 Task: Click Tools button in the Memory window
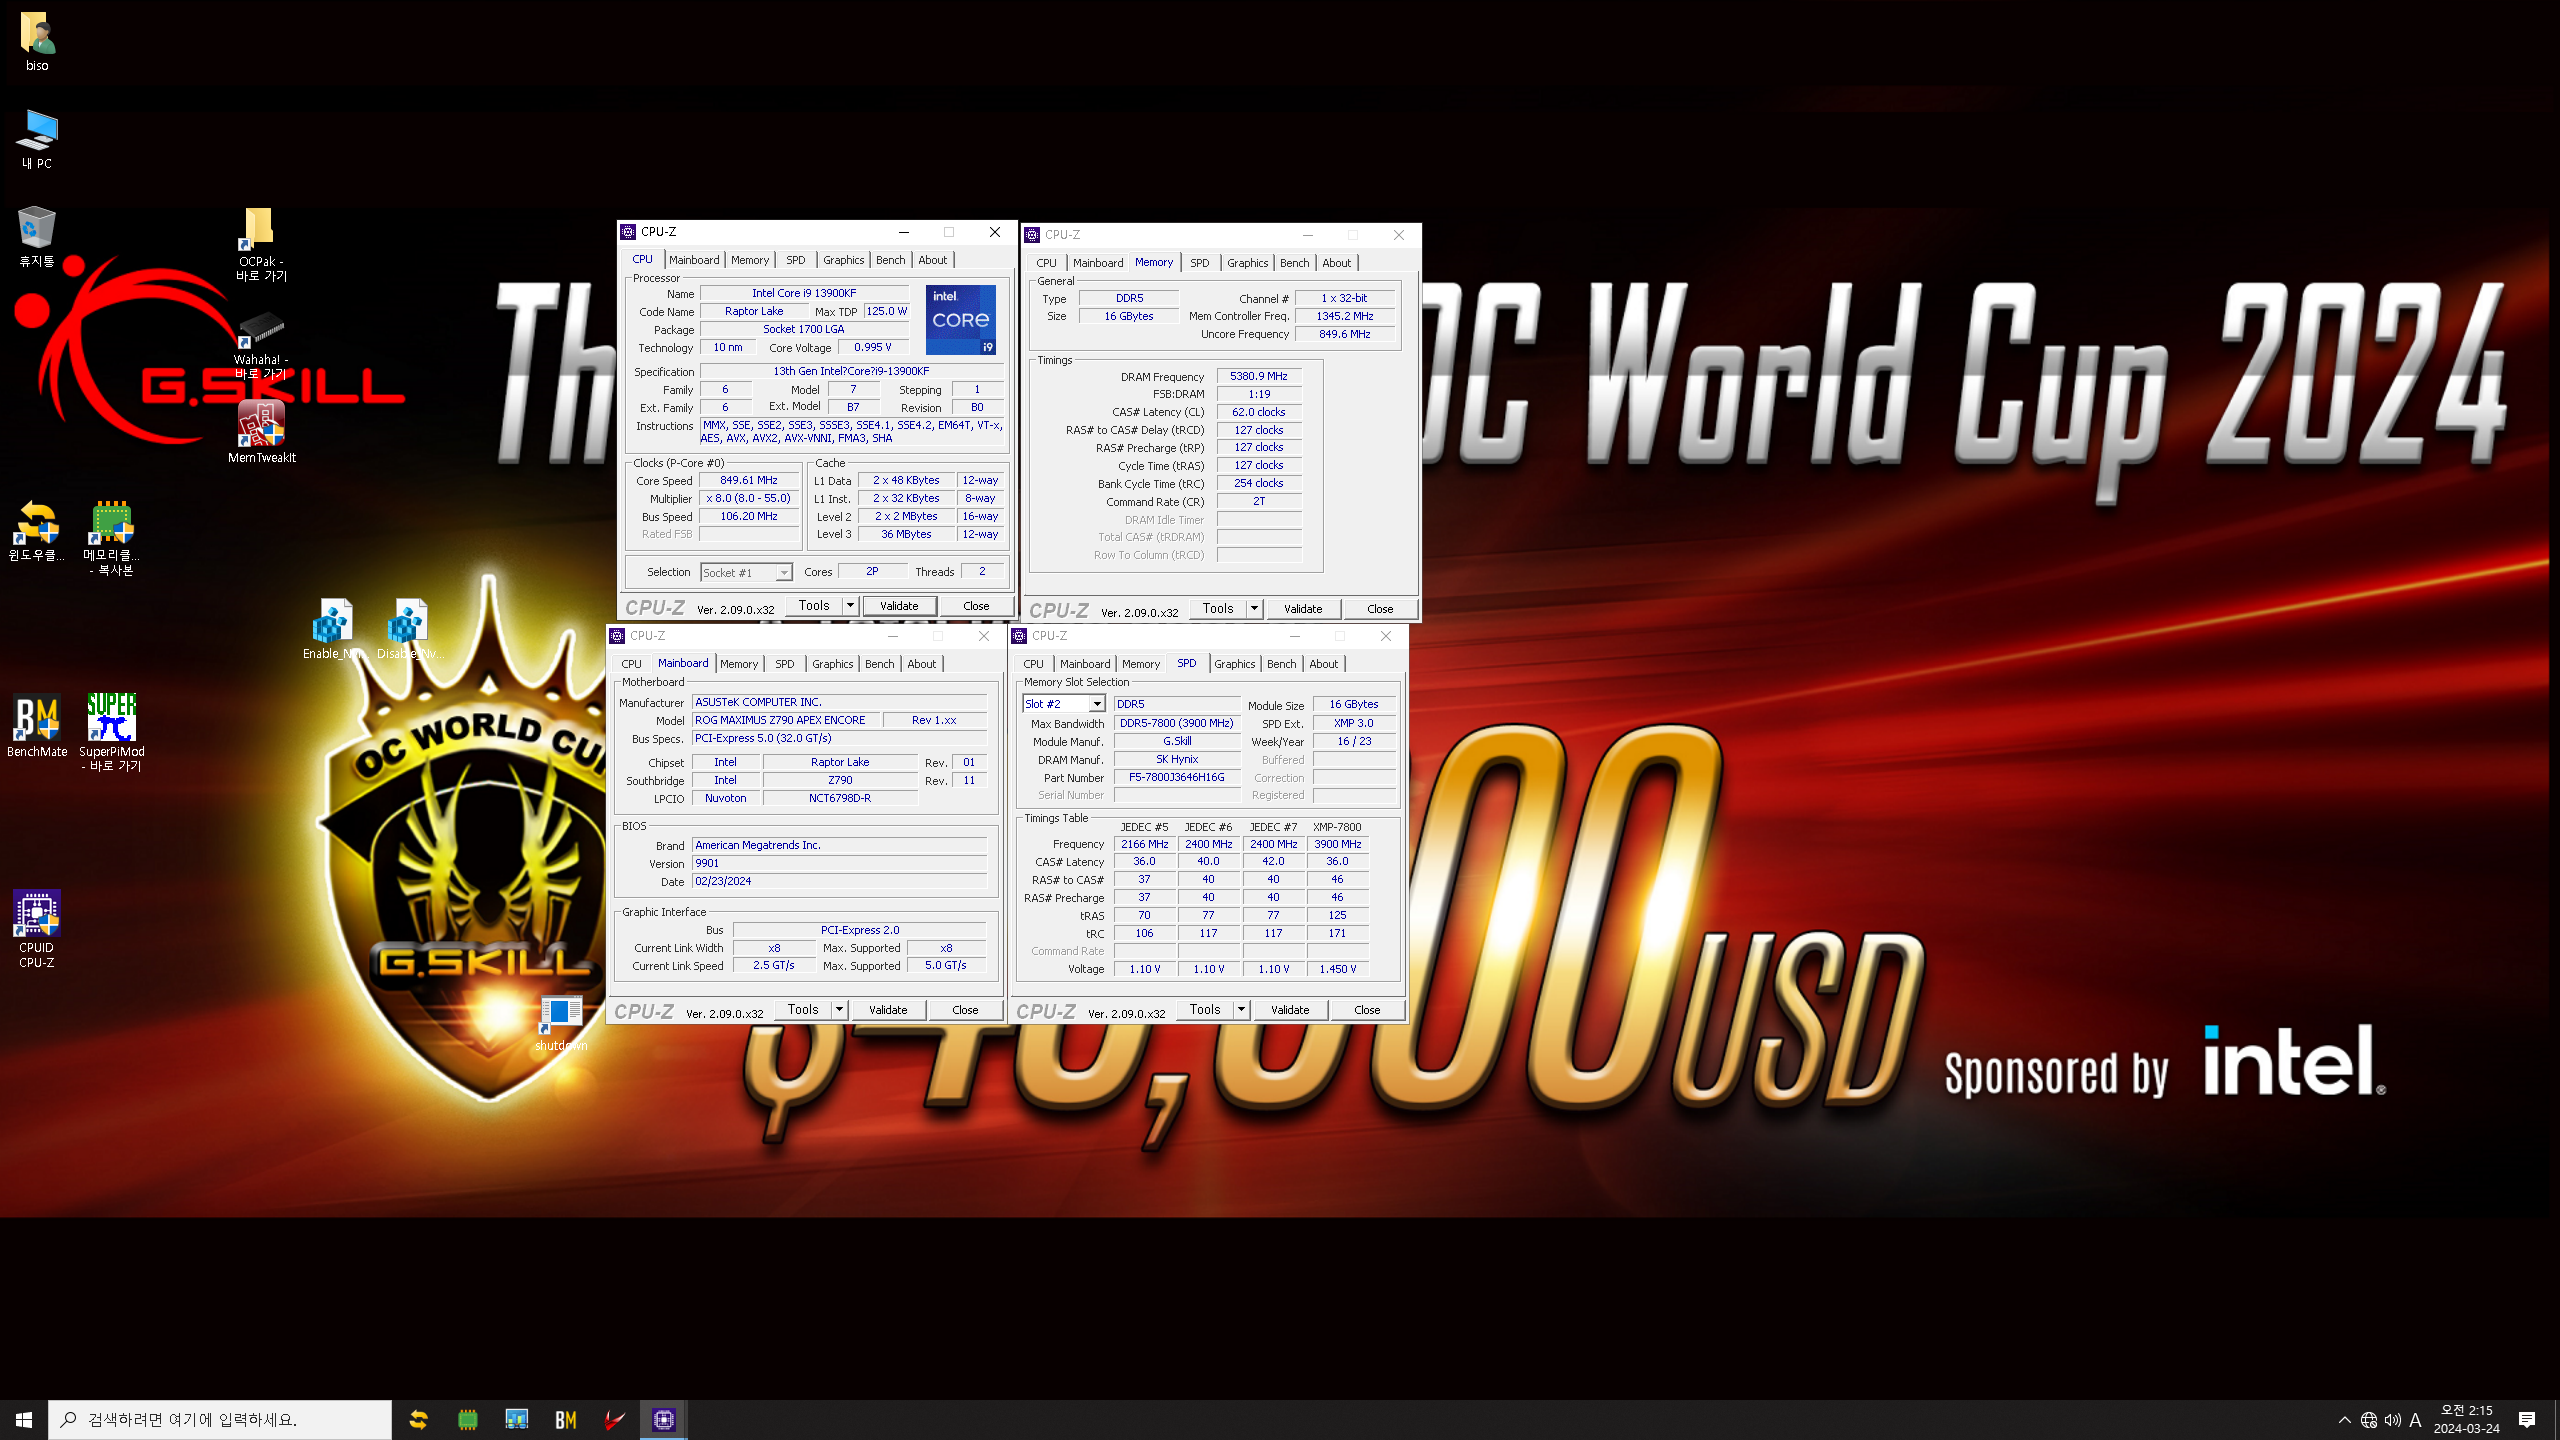(1218, 609)
